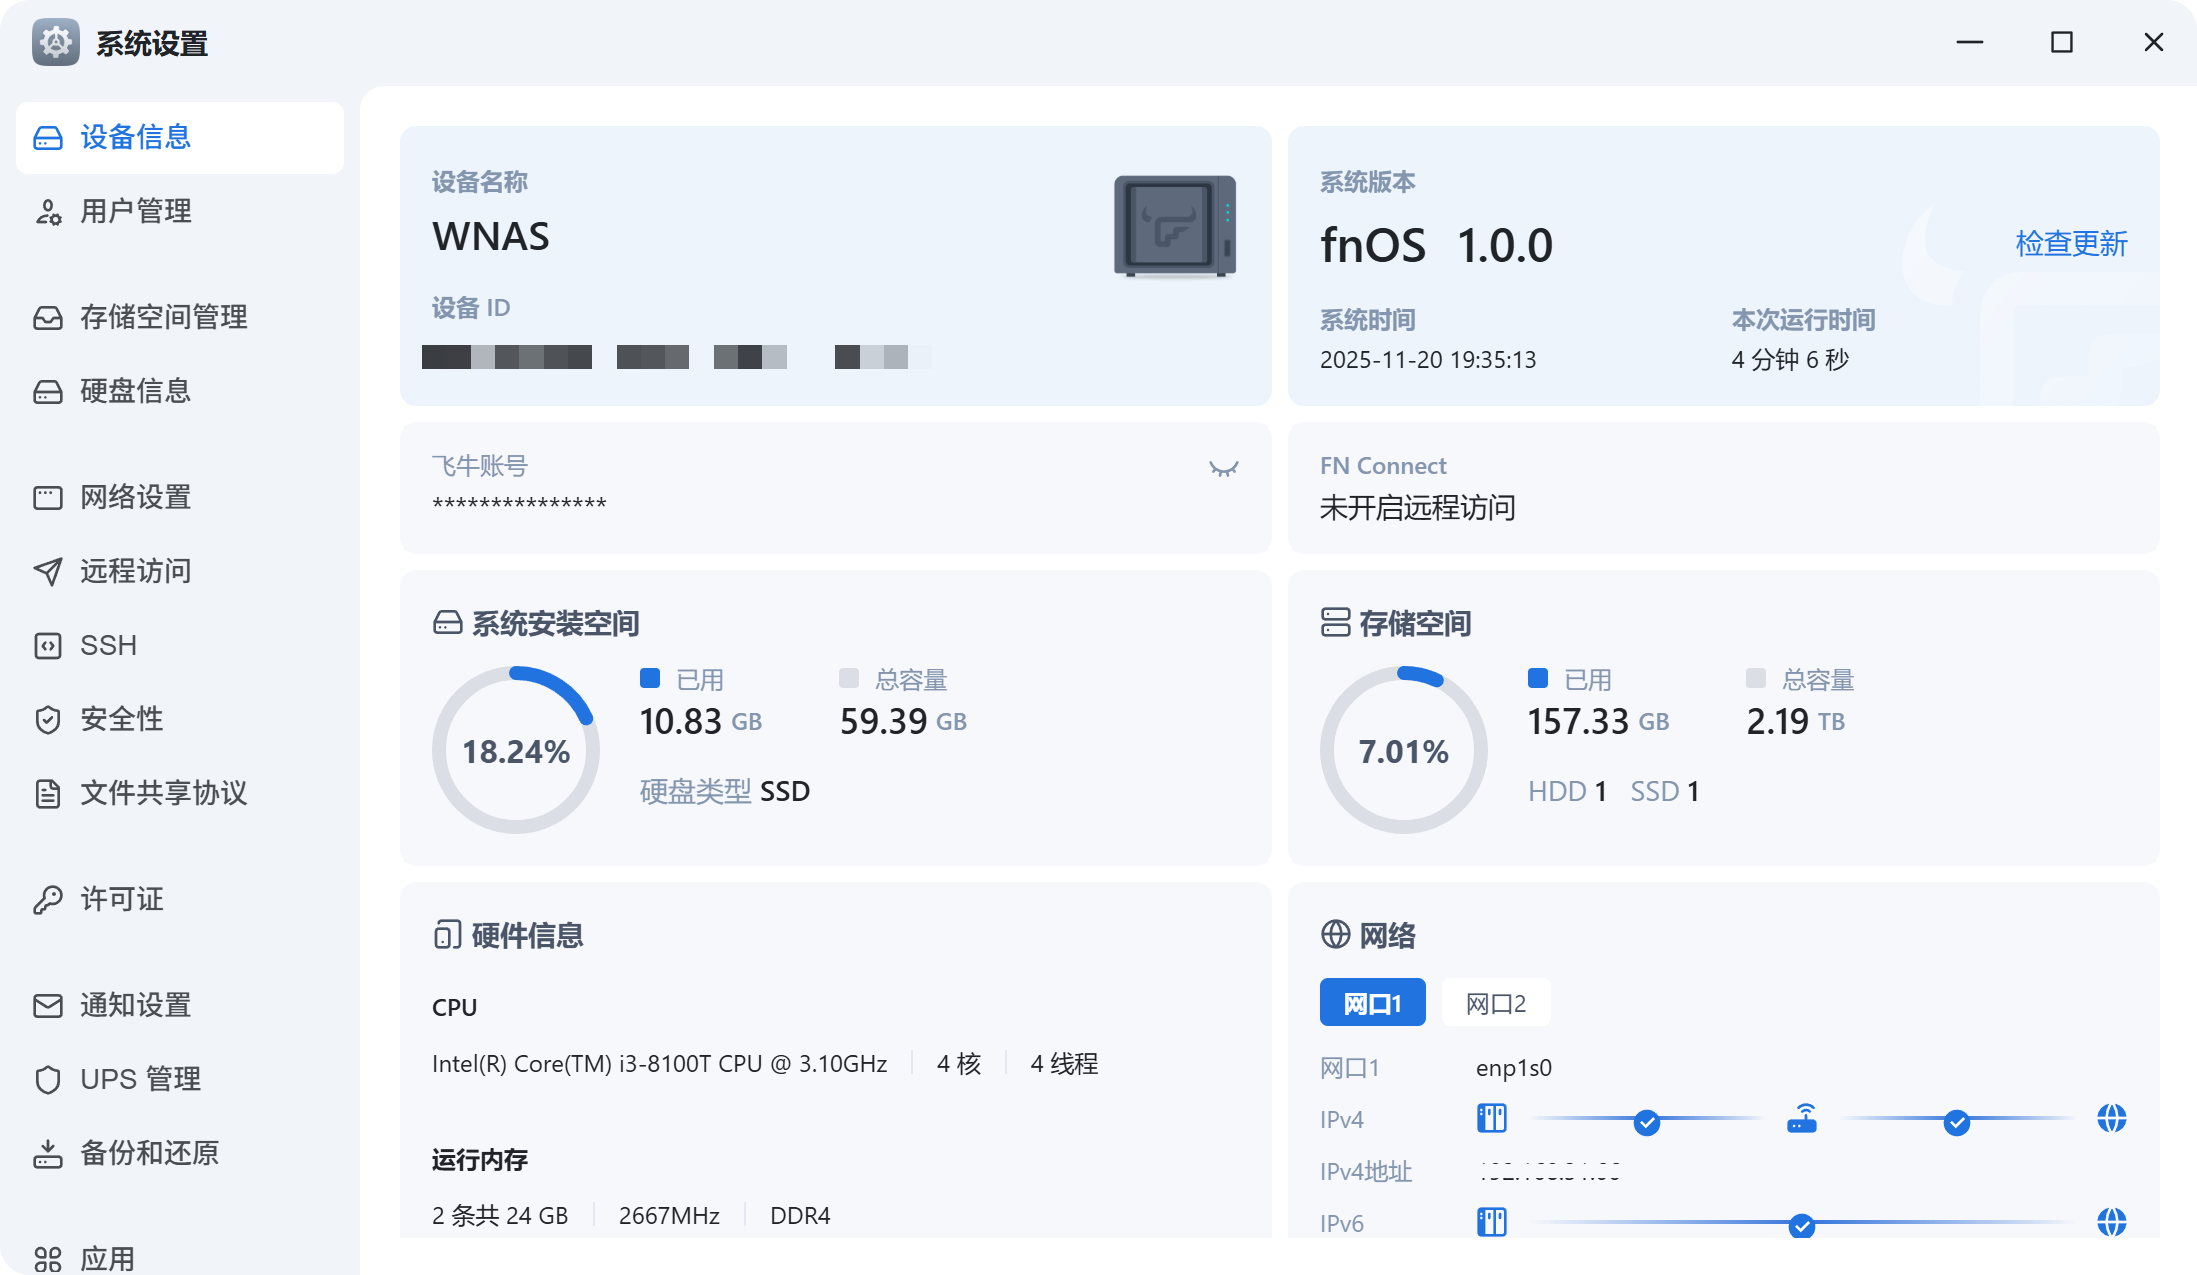The image size is (2197, 1275).
Task: Select the 硬盘信息 disk icon
Action: pos(48,392)
